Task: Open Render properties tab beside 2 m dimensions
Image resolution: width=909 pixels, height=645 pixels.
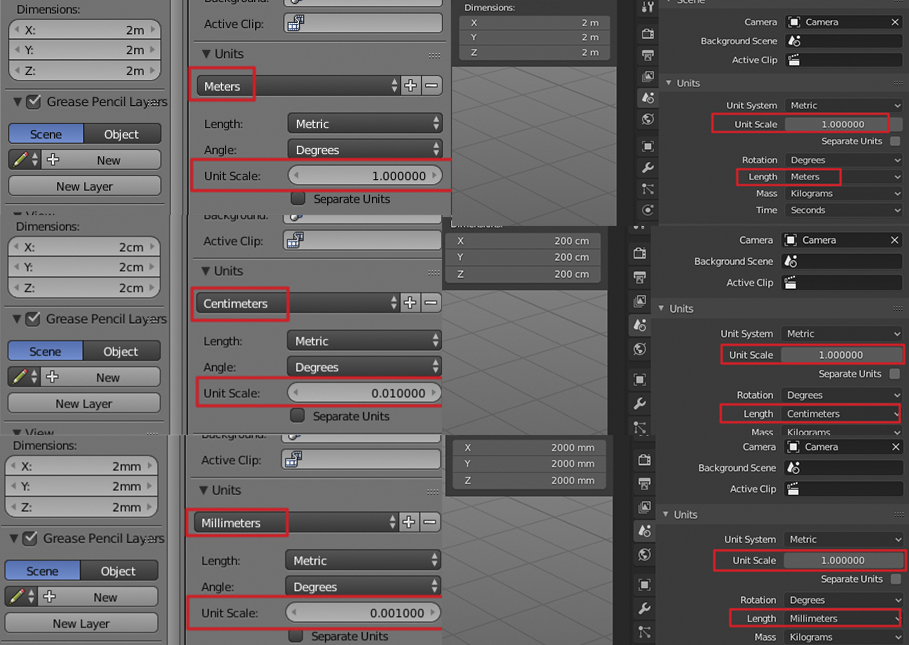Action: 648,34
